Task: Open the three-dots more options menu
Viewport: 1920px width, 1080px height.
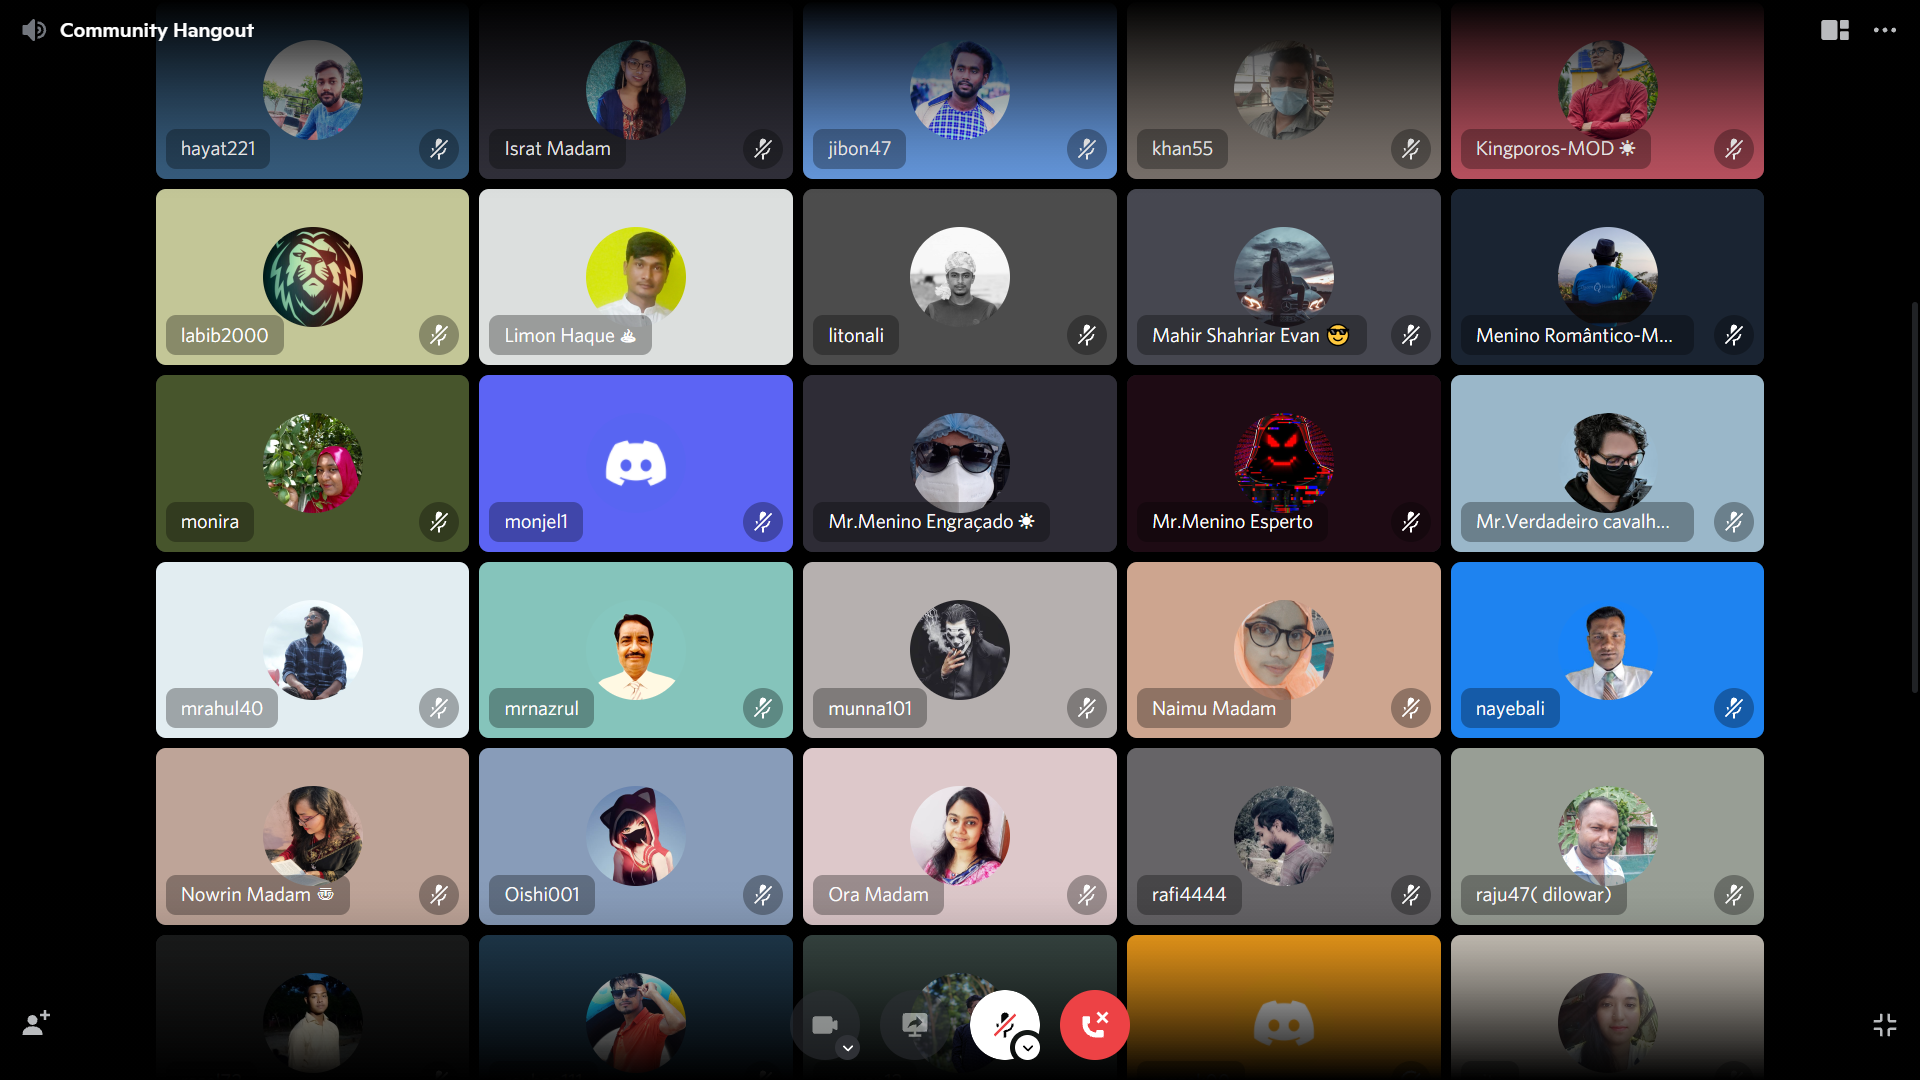Action: point(1885,30)
